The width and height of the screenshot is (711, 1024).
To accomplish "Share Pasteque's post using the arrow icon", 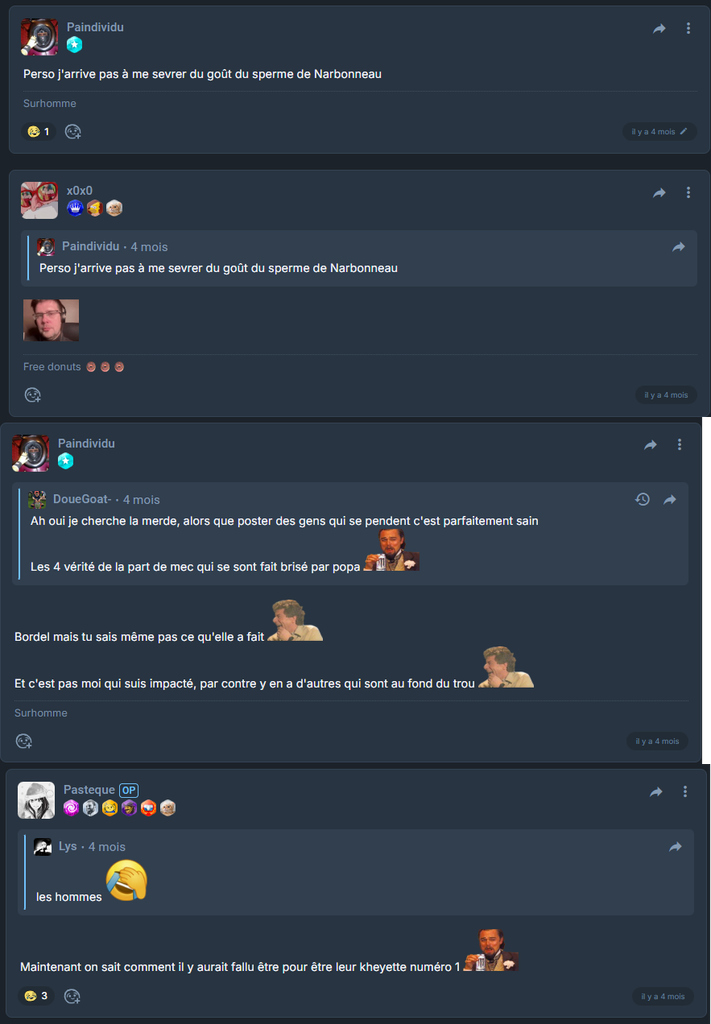I will point(656,792).
